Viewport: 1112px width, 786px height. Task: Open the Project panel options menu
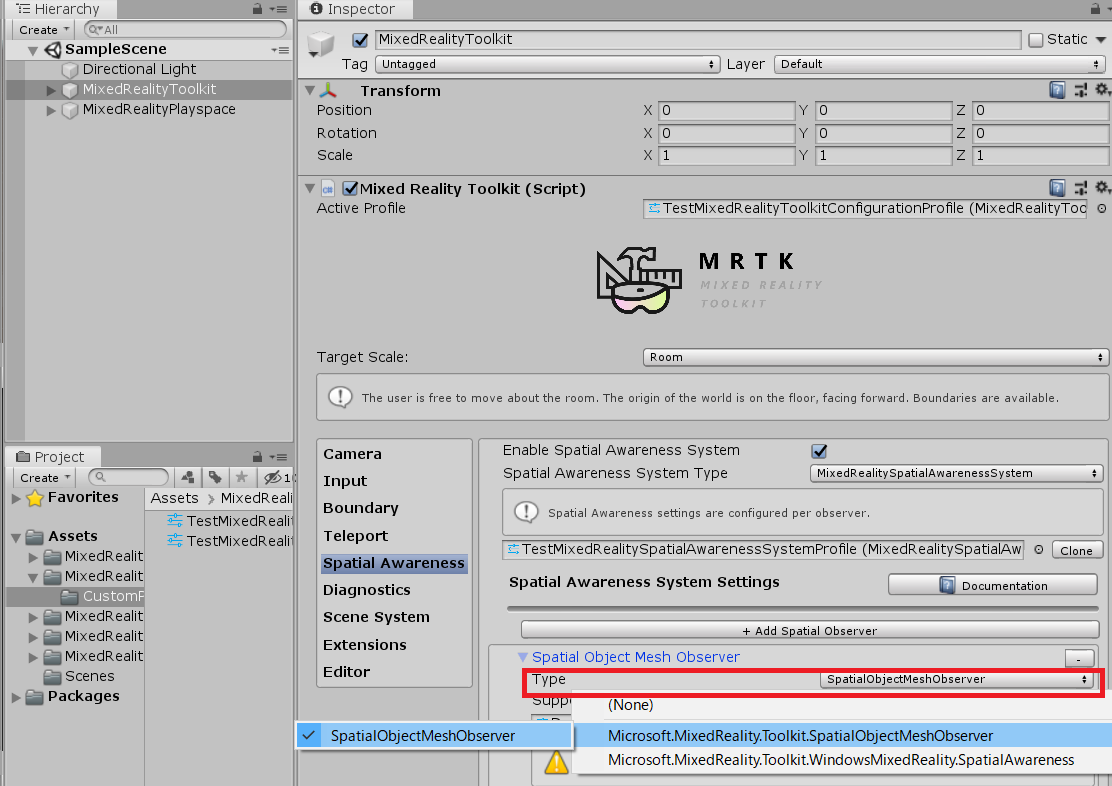[280, 457]
